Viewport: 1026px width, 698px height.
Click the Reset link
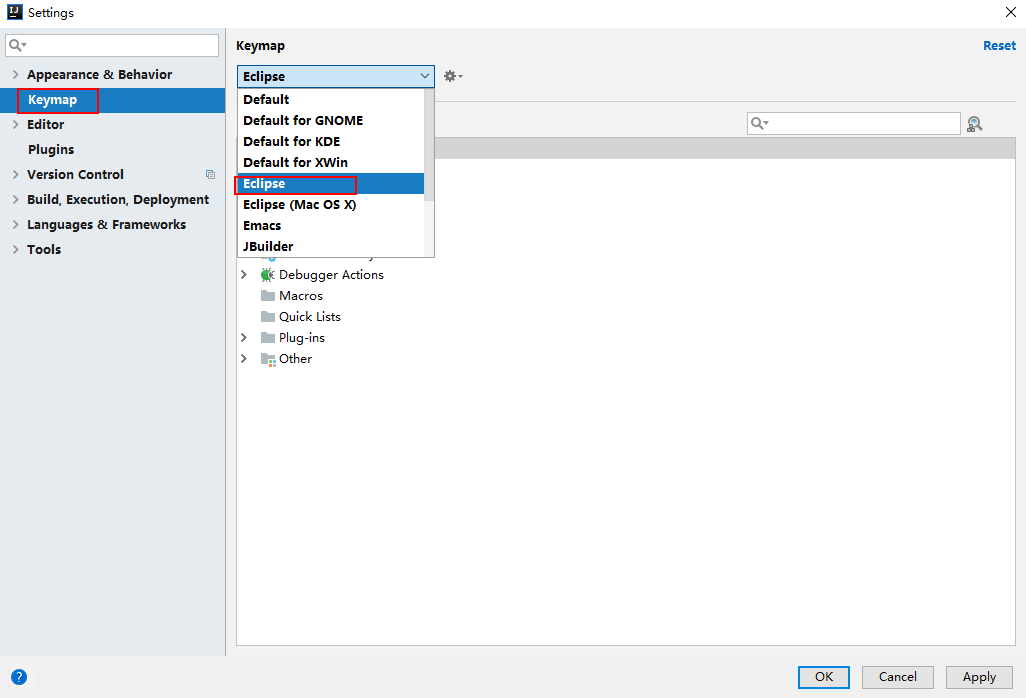pyautogui.click(x=999, y=46)
